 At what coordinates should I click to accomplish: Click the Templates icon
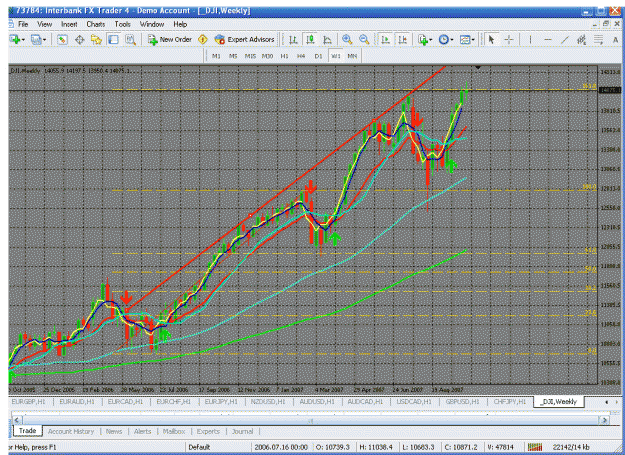(x=464, y=39)
